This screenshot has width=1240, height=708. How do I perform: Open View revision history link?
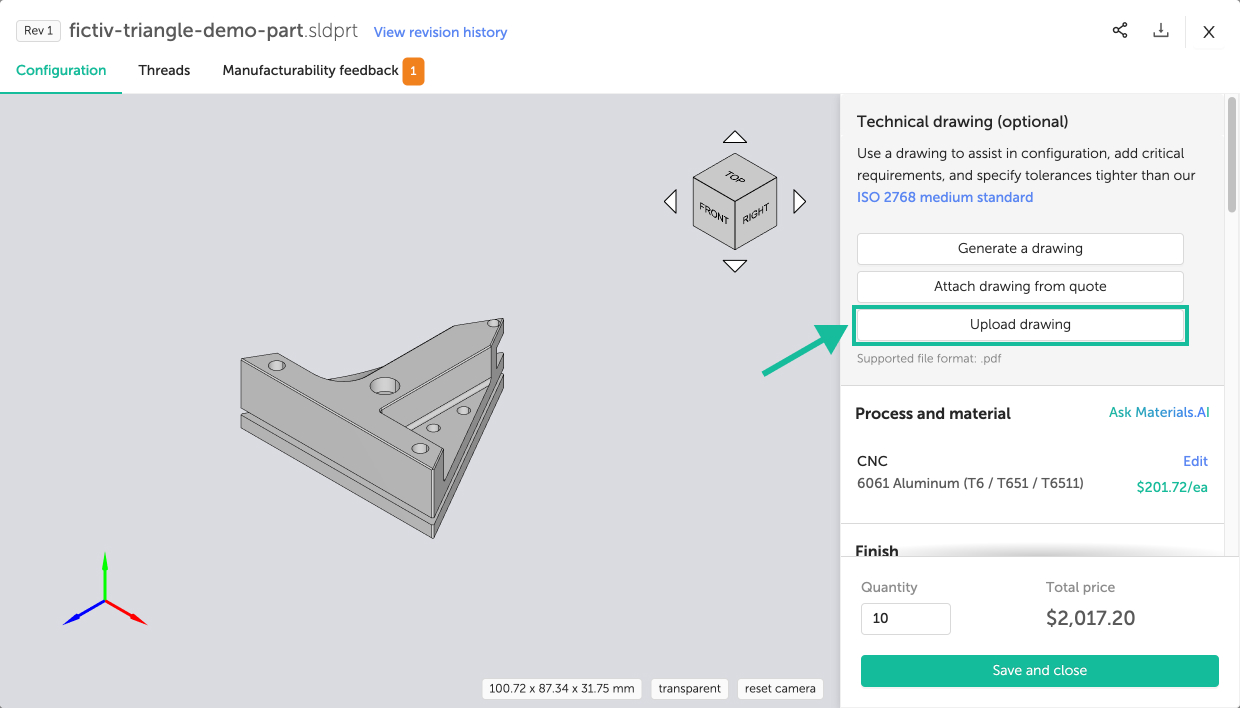pos(440,32)
